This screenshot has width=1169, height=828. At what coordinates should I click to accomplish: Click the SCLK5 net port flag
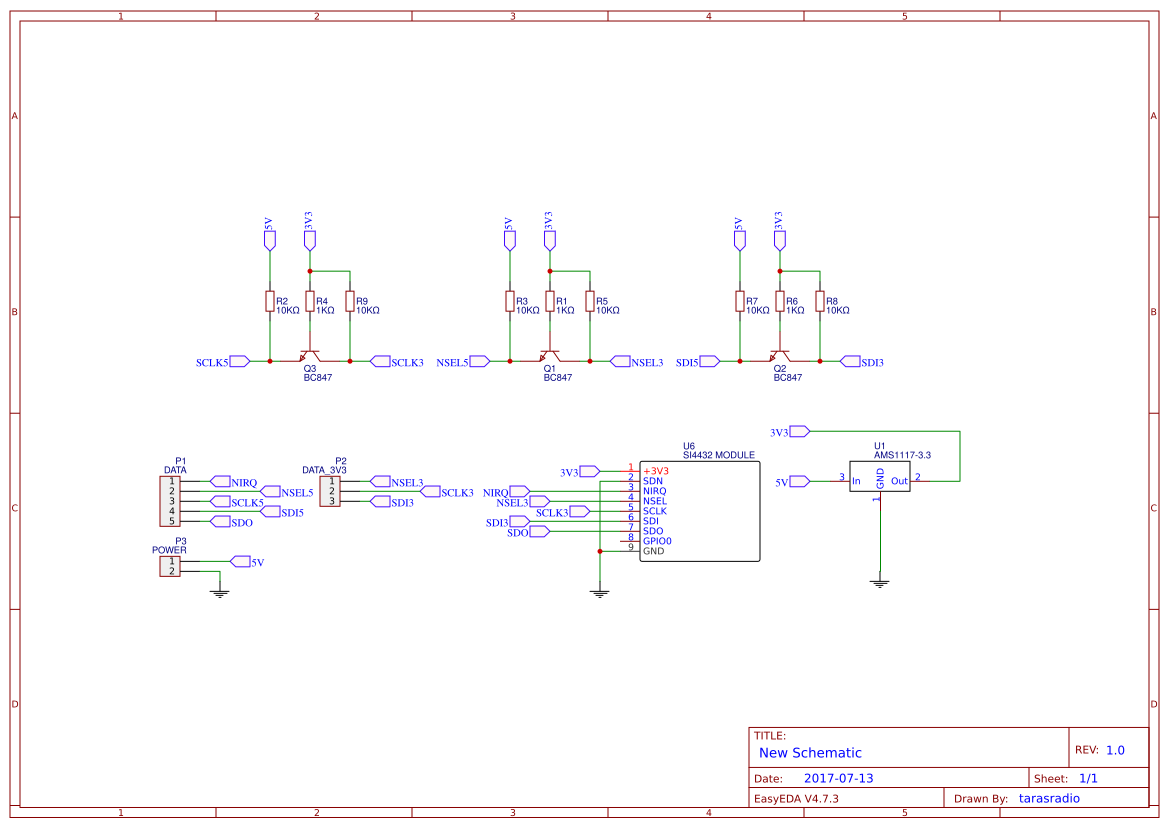239,361
